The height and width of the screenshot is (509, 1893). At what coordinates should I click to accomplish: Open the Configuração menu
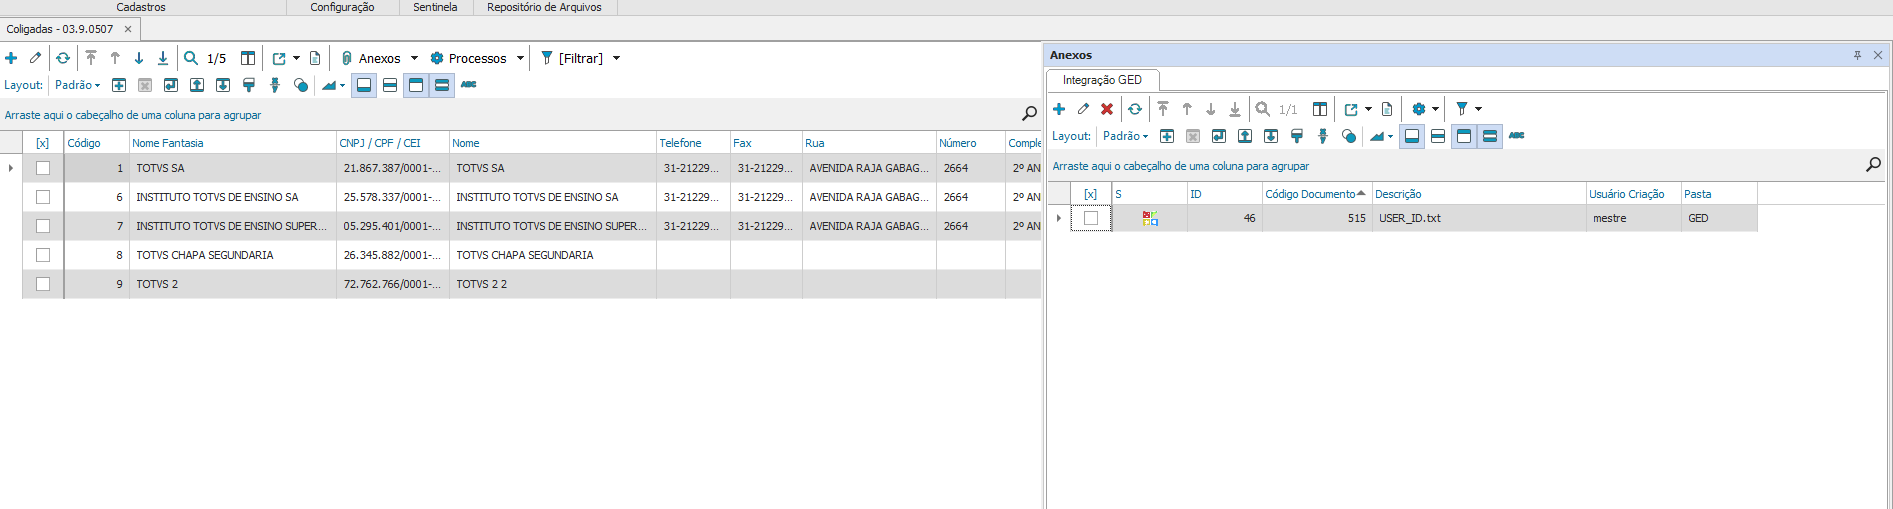[342, 7]
